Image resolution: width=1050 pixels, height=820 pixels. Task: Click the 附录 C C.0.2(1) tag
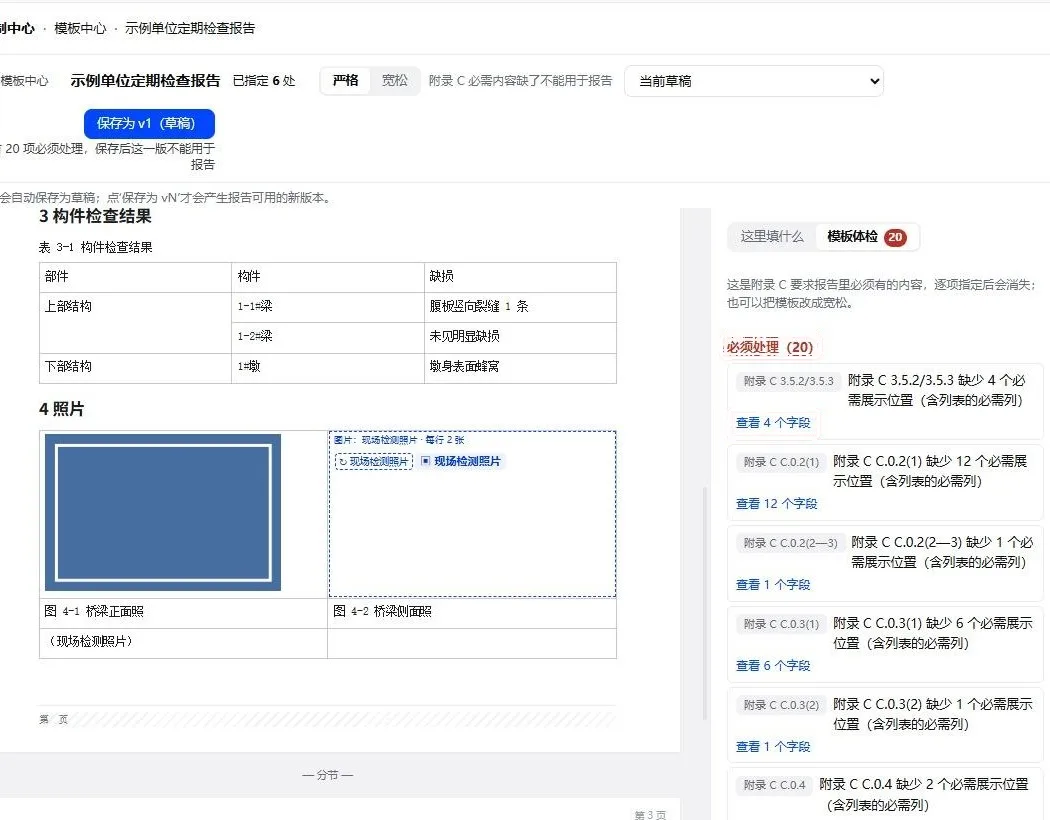pyautogui.click(x=781, y=462)
